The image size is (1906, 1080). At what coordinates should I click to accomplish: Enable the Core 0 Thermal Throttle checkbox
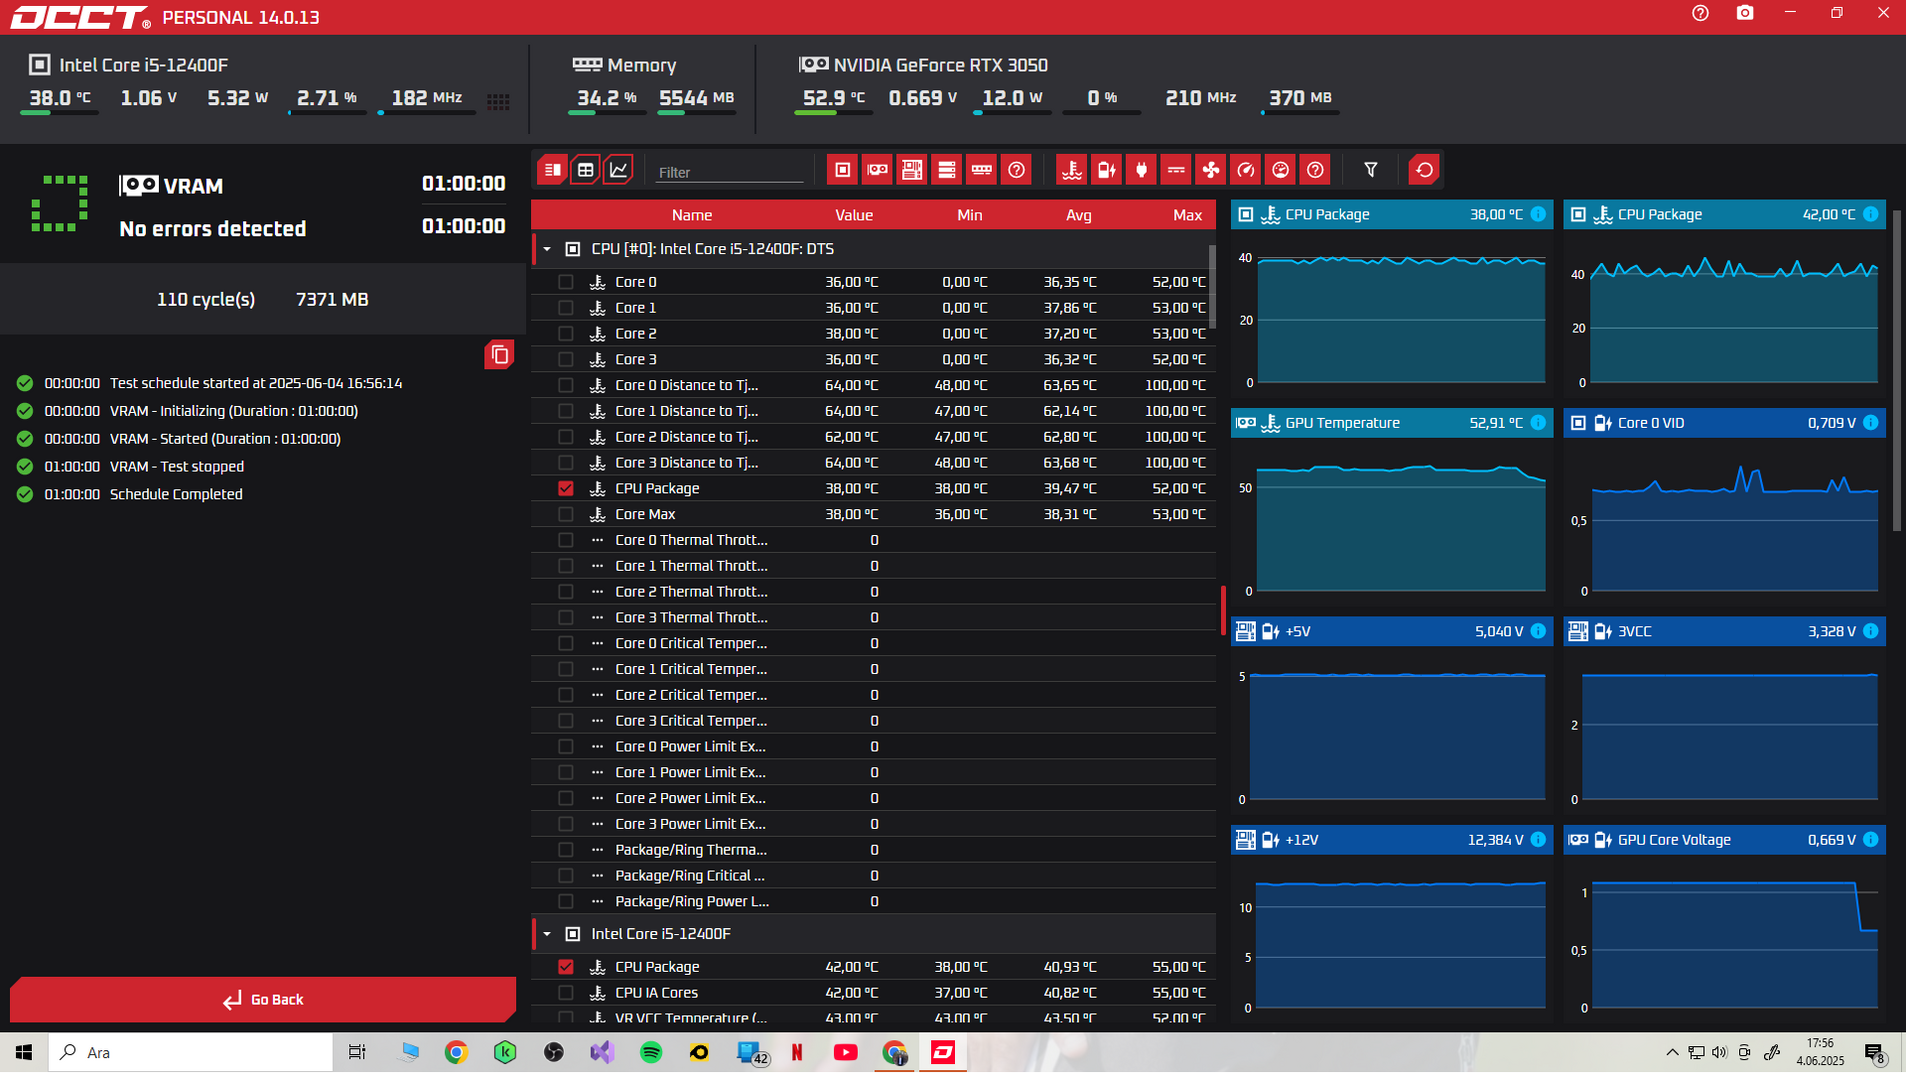tap(566, 541)
